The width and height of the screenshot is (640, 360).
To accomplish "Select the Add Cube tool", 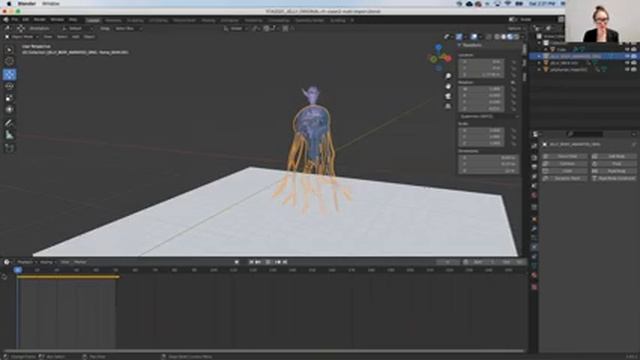I will pyautogui.click(x=9, y=148).
